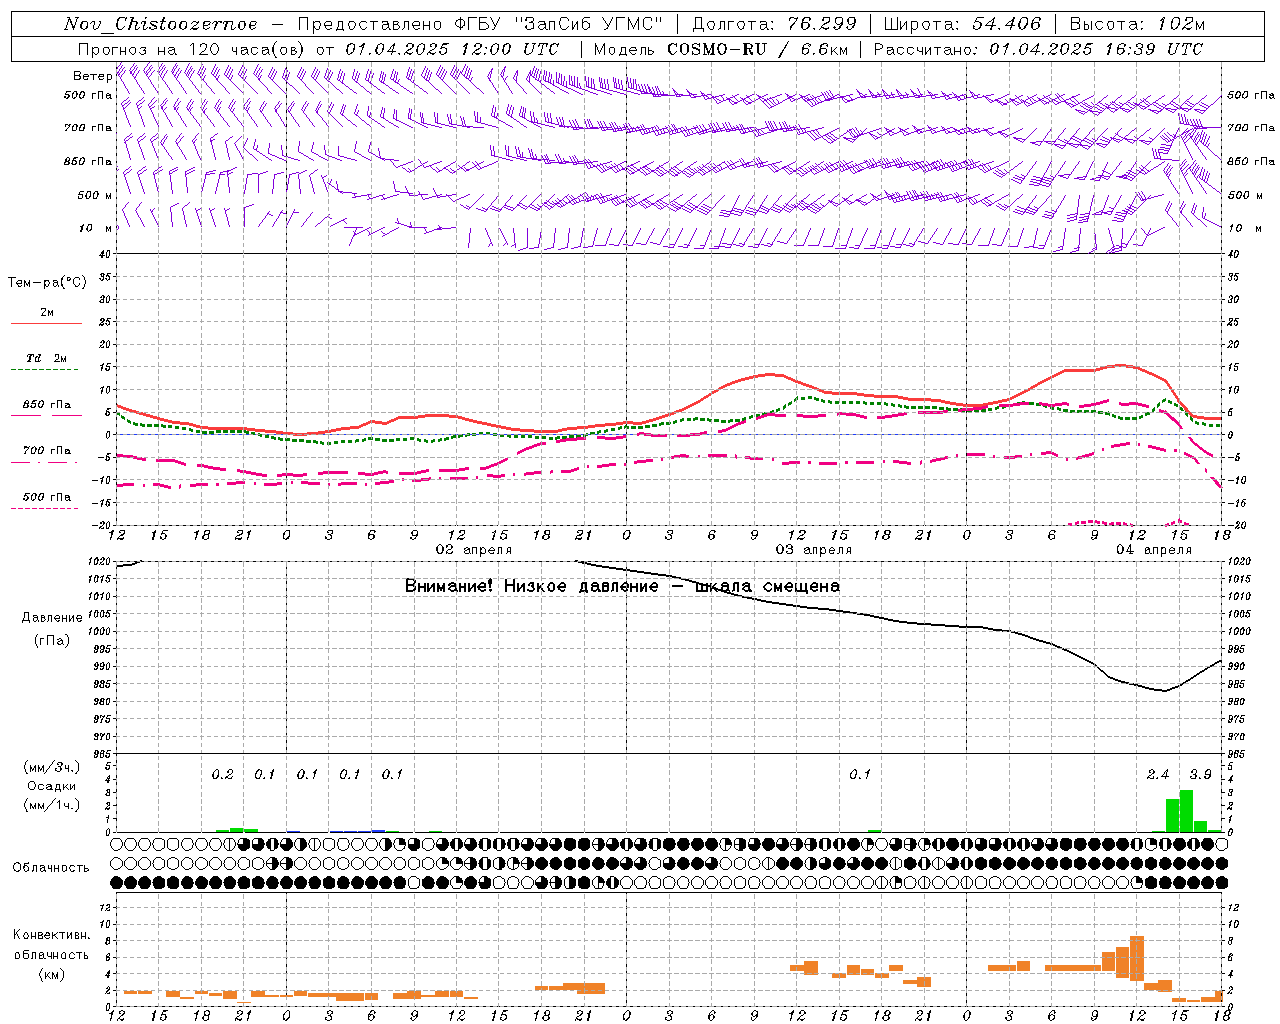Click the (мм/3ч.) unit label
This screenshot has height=1024, width=1280.
(x=51, y=767)
